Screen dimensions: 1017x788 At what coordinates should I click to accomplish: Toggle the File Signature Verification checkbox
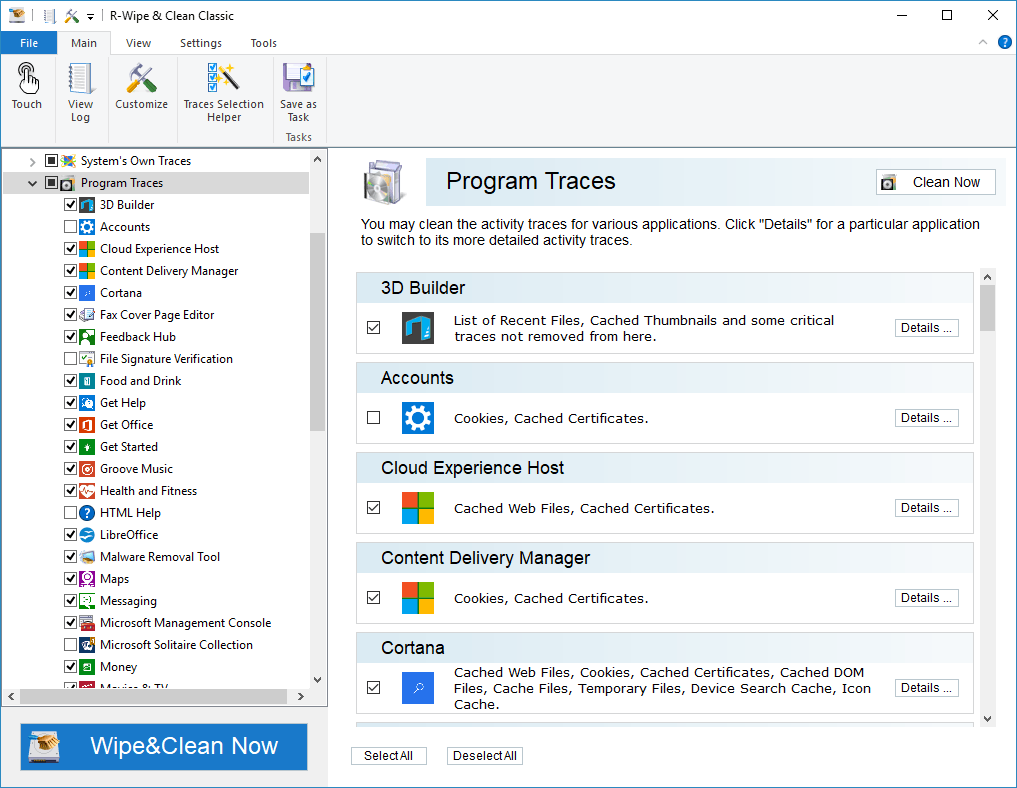tap(71, 359)
